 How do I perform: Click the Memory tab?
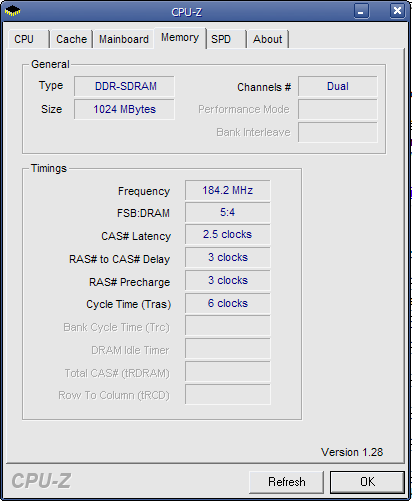click(x=180, y=38)
